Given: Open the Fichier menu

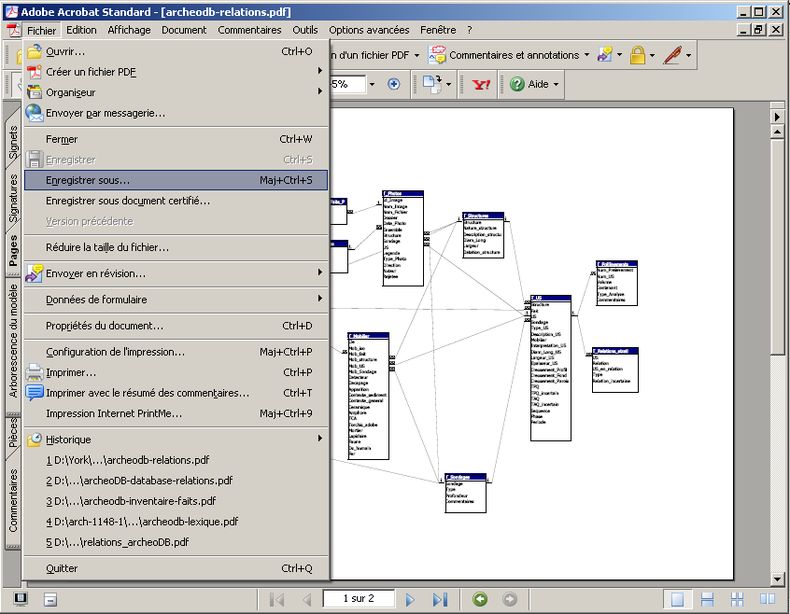Looking at the screenshot, I should point(41,30).
